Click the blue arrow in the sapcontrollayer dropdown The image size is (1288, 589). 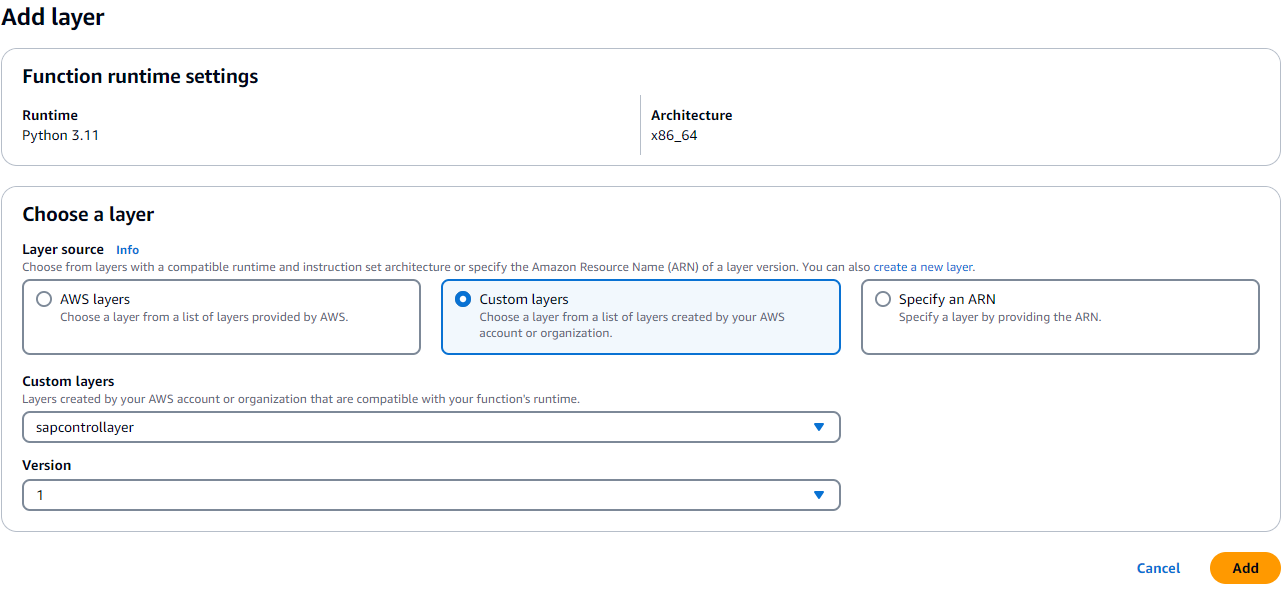click(819, 427)
